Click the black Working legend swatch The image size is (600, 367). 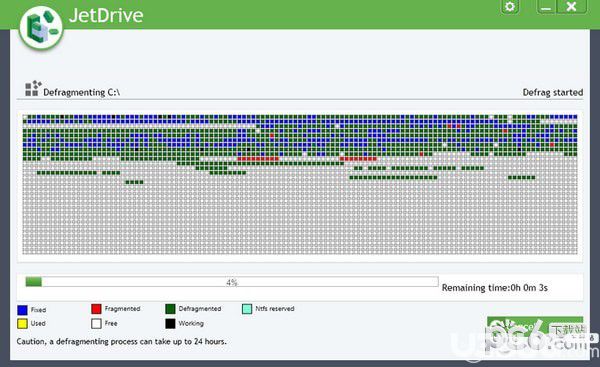tap(170, 323)
